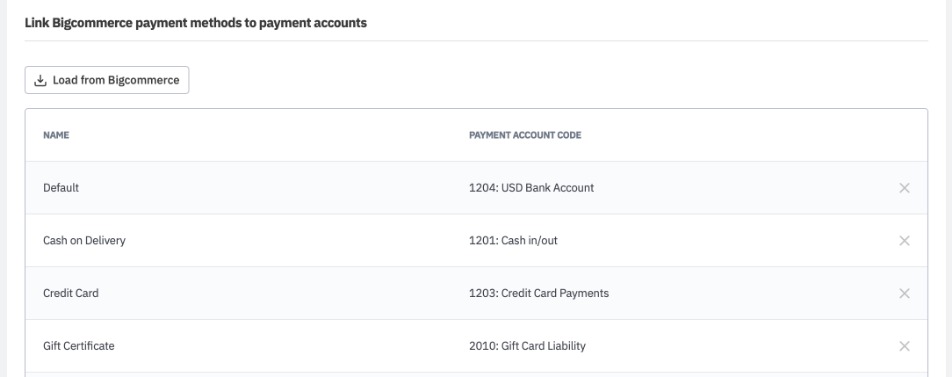
Task: Sort by the NAME column header
Action: (56, 135)
